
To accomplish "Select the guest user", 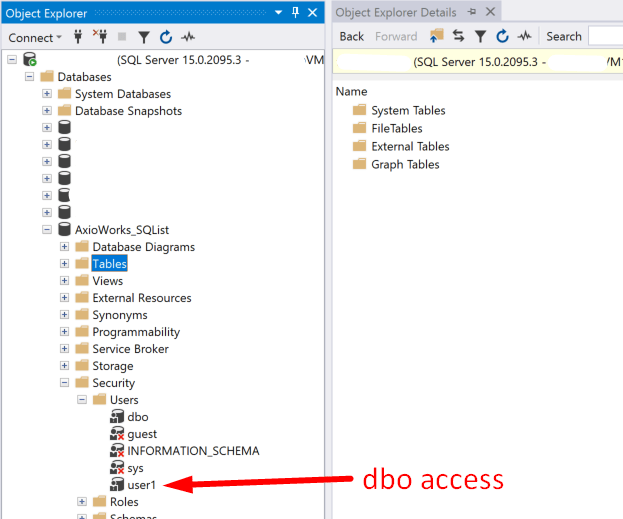I will (142, 434).
